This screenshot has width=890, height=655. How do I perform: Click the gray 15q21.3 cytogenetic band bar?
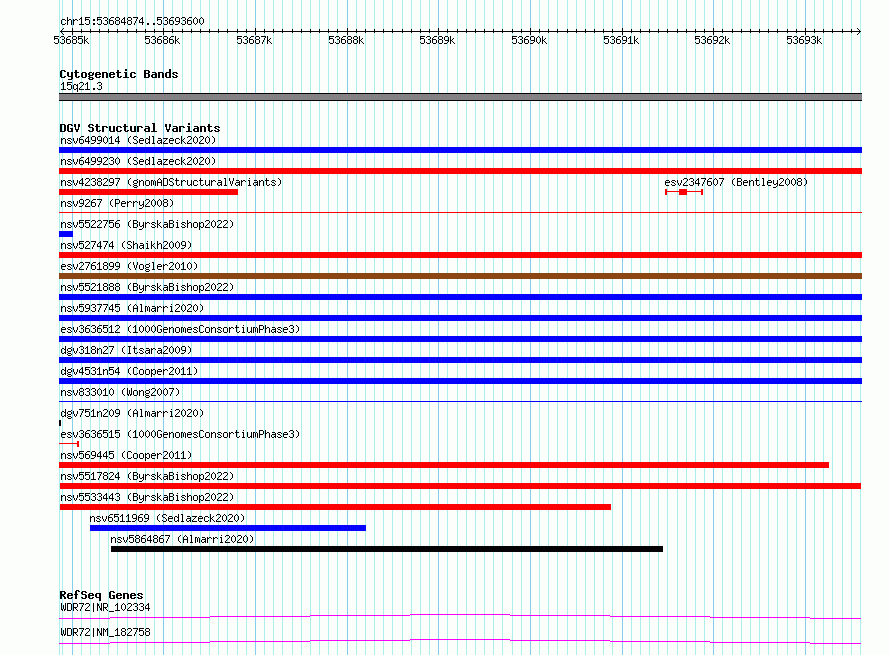click(460, 97)
